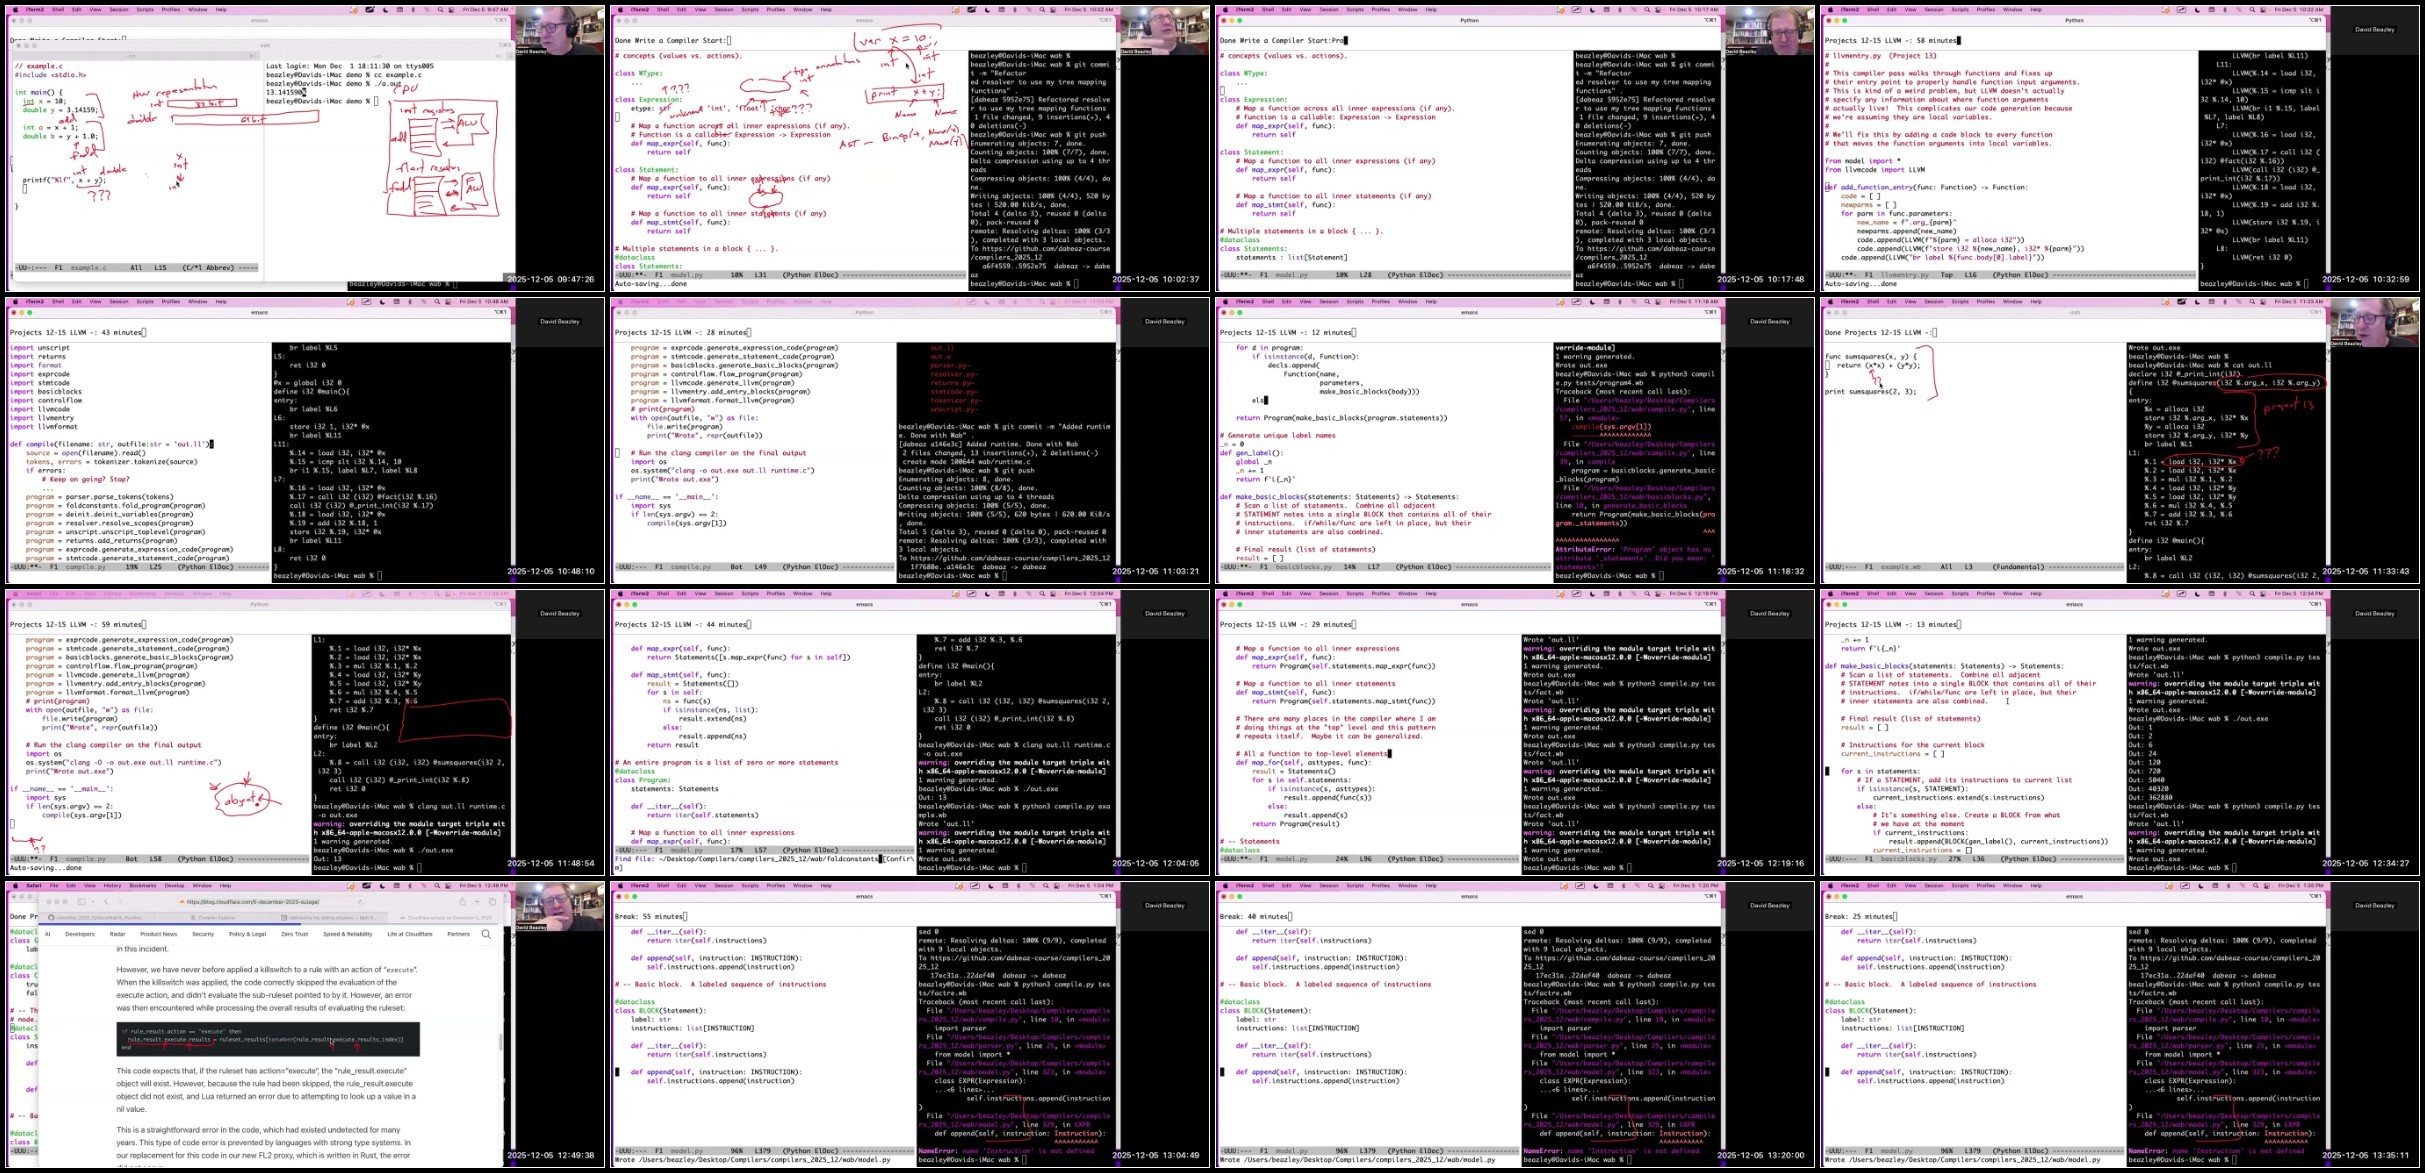Image resolution: width=2425 pixels, height=1173 pixels.
Task: Select the frame timestamped 11:33:43
Action: click(2120, 440)
